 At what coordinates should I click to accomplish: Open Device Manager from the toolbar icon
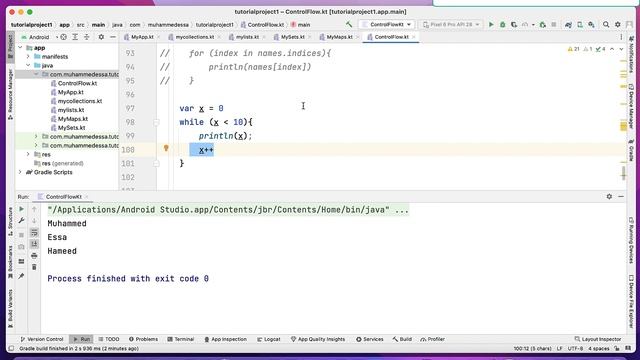pyautogui.click(x=580, y=24)
